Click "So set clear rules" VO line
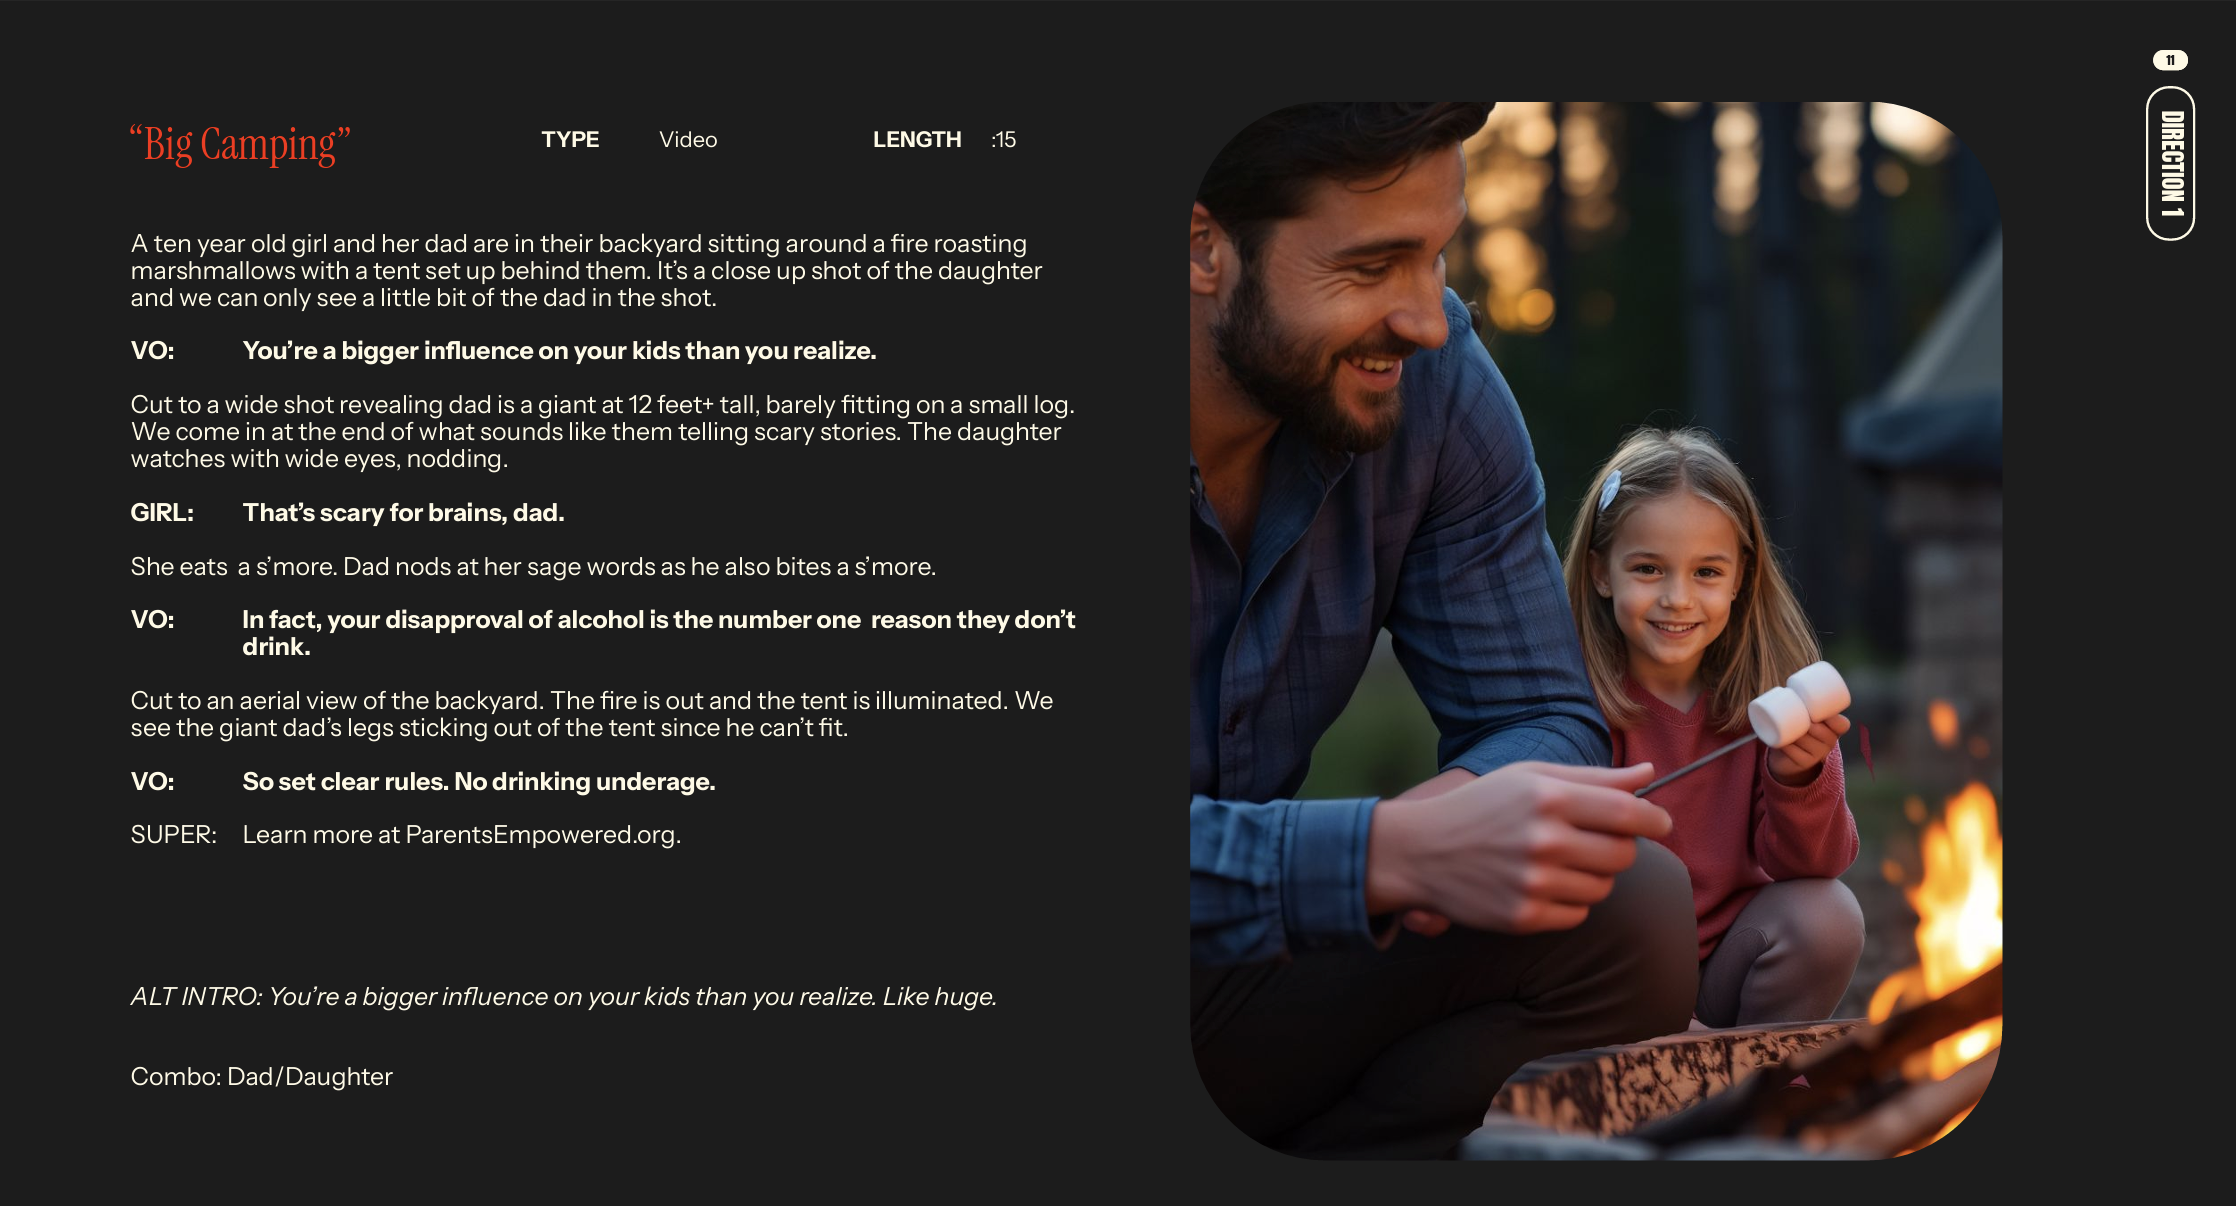 (x=478, y=782)
